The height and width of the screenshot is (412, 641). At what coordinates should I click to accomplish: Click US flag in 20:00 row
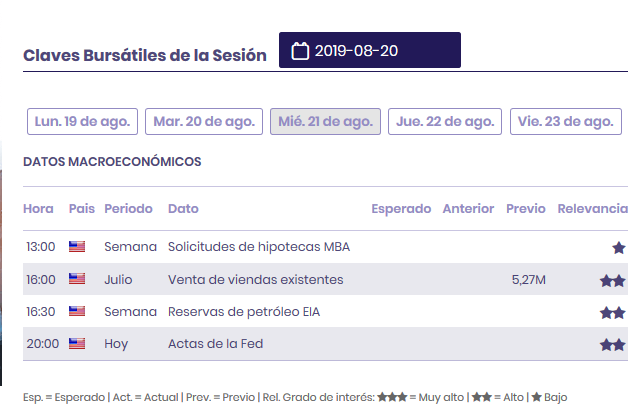pos(77,344)
